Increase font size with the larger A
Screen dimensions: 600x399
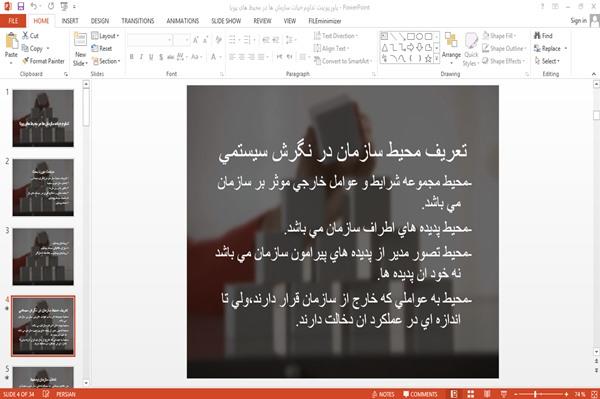[x=196, y=40]
